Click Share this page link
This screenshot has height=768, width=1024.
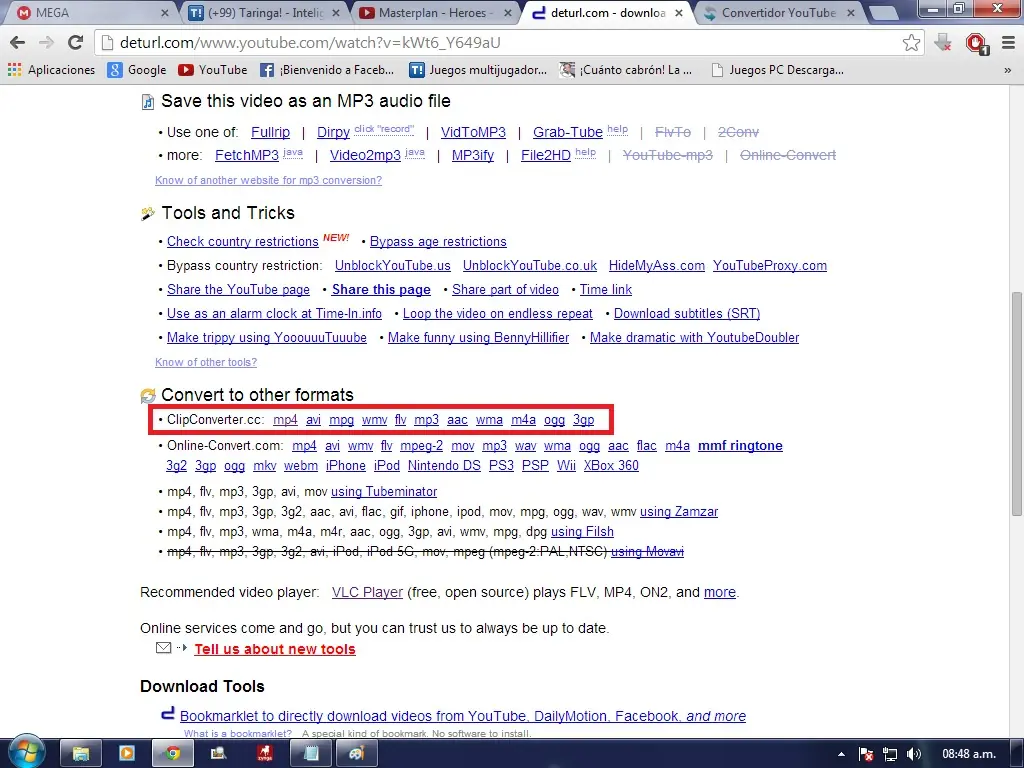coord(381,289)
